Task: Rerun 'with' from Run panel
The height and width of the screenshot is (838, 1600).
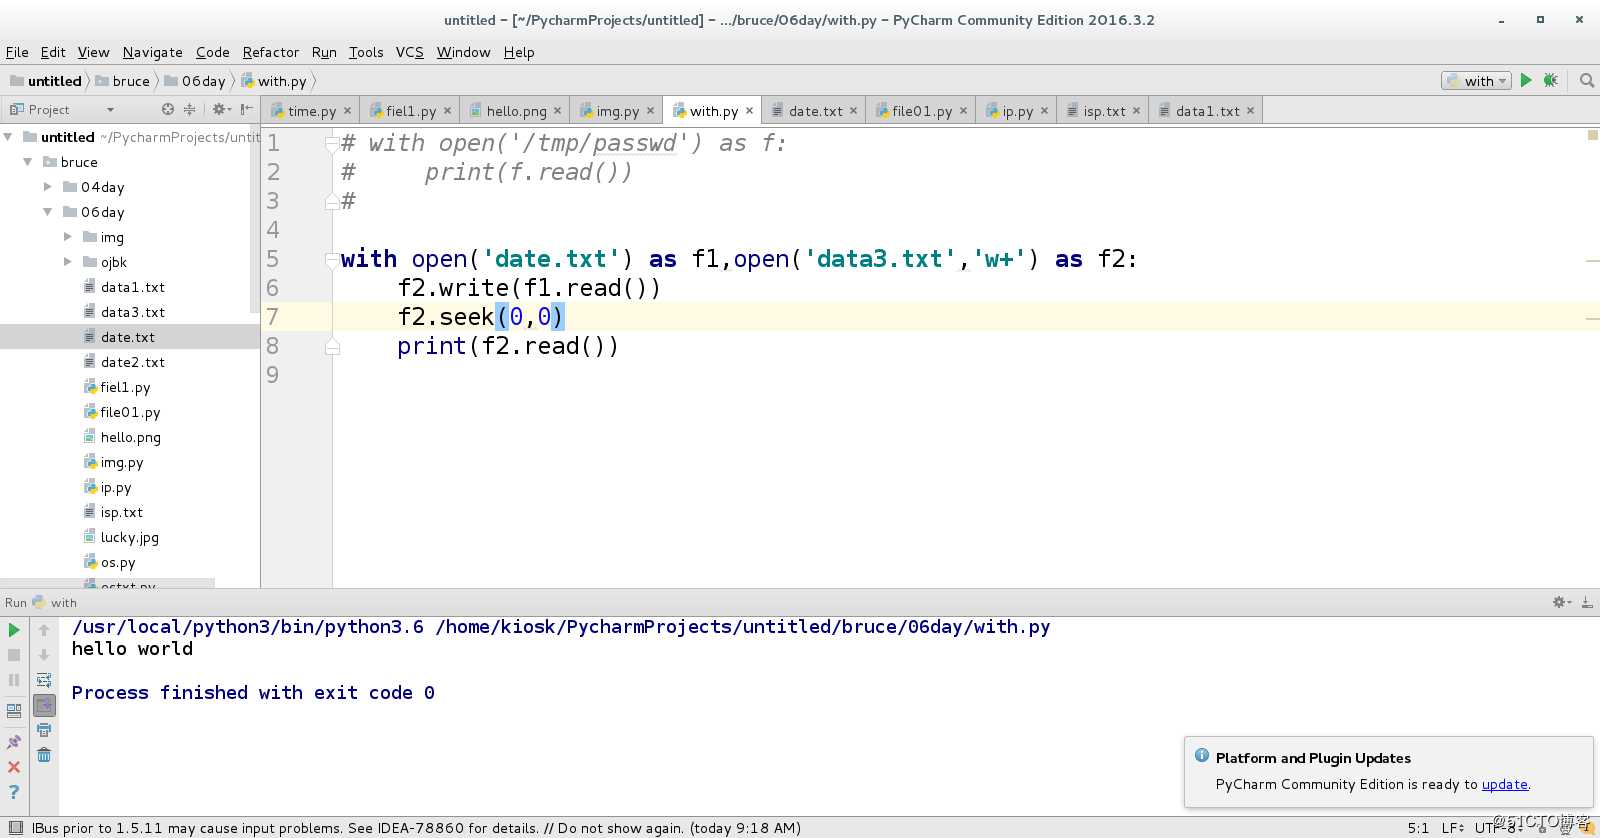Action: (14, 630)
